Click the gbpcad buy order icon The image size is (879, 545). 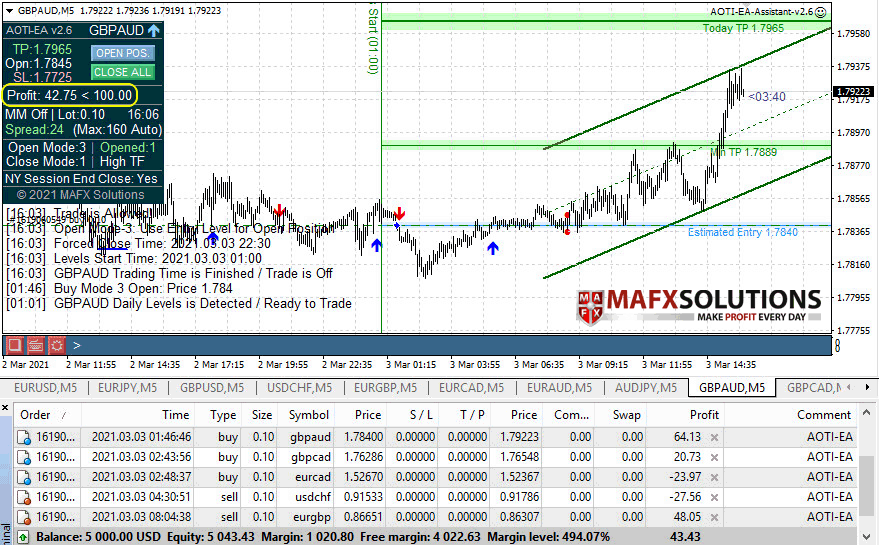(x=24, y=457)
